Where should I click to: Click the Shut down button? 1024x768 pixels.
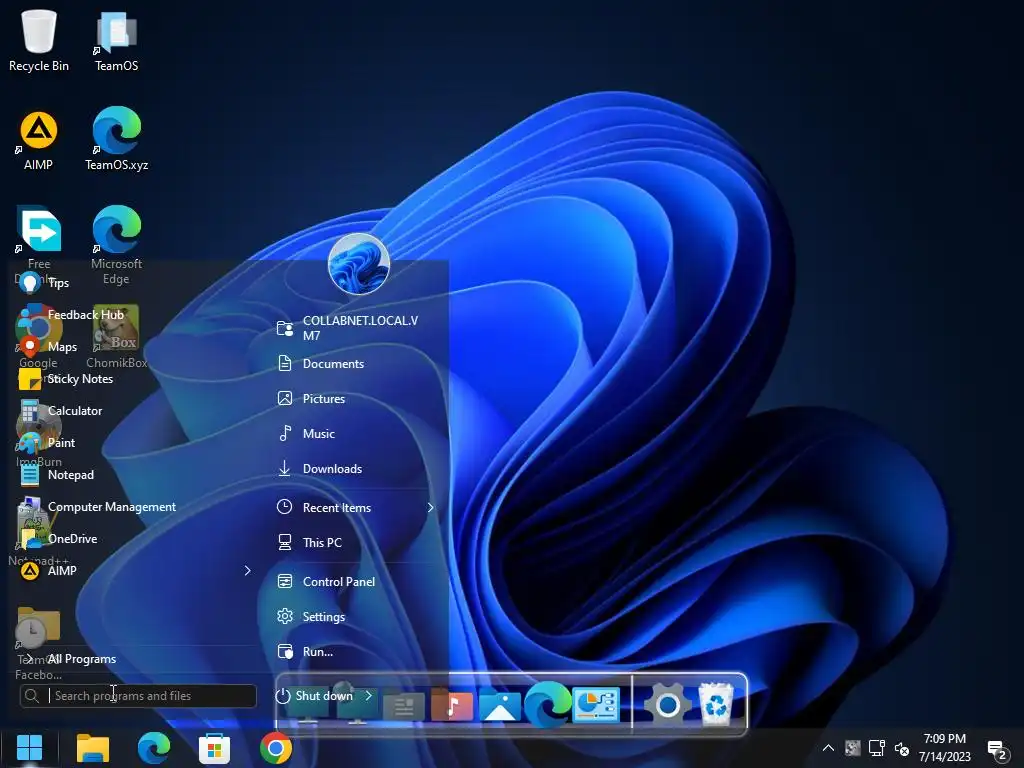[315, 696]
